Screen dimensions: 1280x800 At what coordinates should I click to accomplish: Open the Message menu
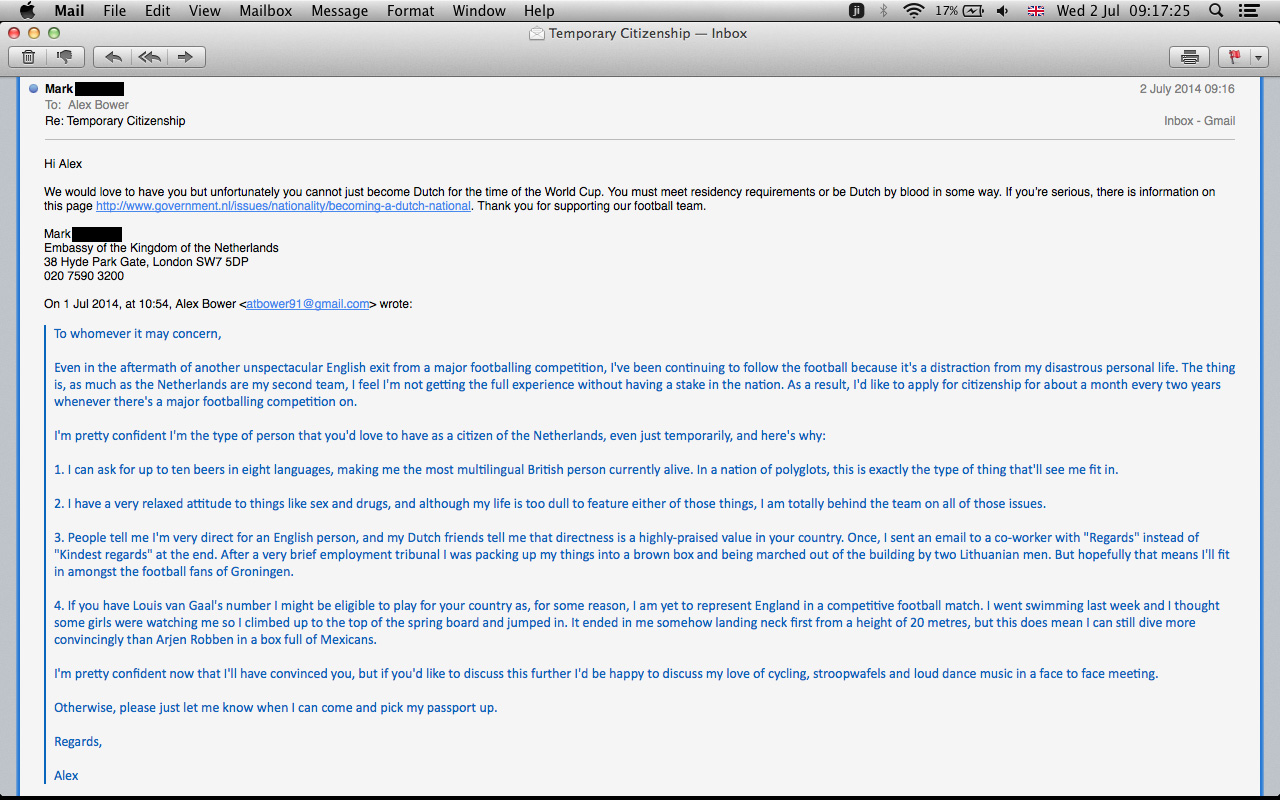[340, 11]
